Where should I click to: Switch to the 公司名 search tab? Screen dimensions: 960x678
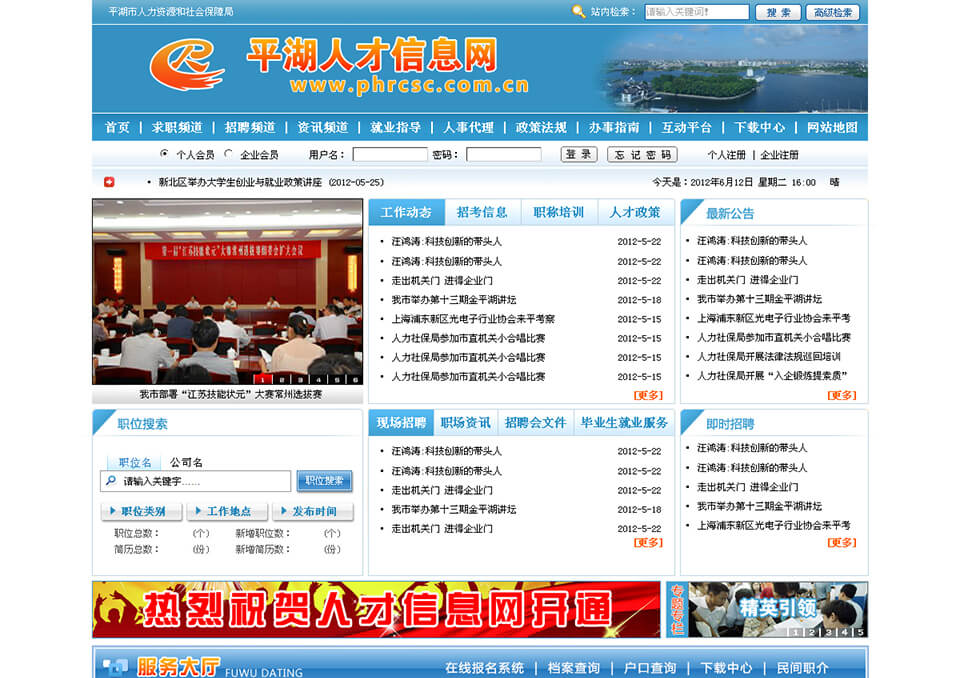click(186, 462)
